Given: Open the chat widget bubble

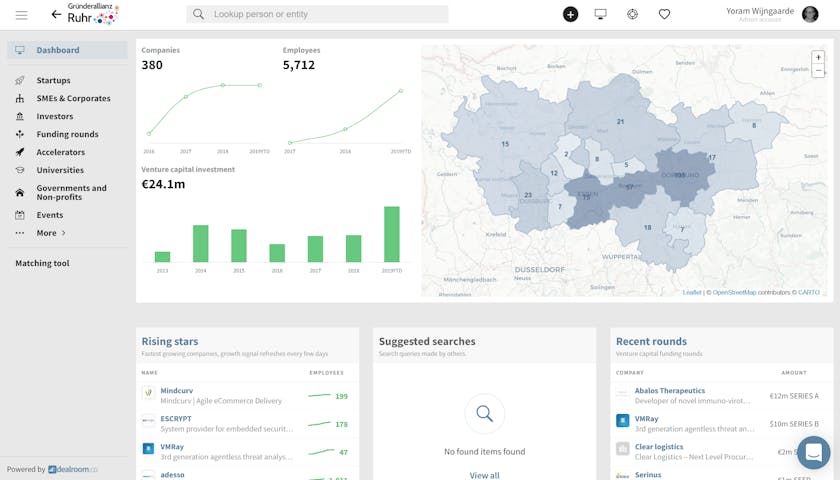Looking at the screenshot, I should [x=813, y=453].
